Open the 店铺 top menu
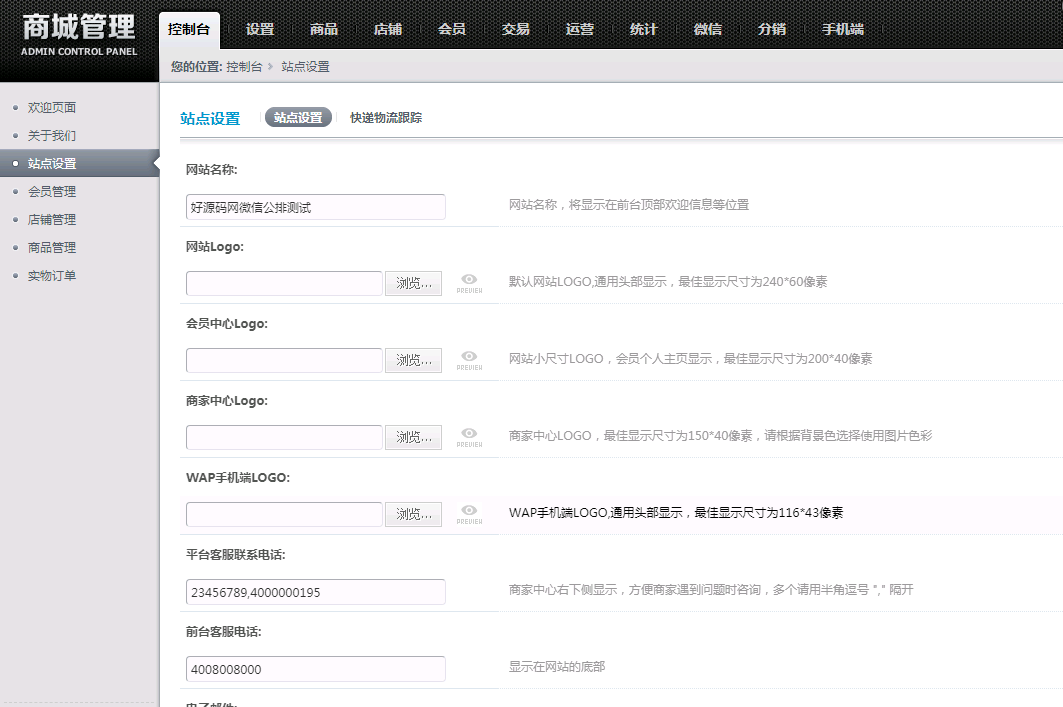This screenshot has height=707, width=1063. [x=388, y=29]
